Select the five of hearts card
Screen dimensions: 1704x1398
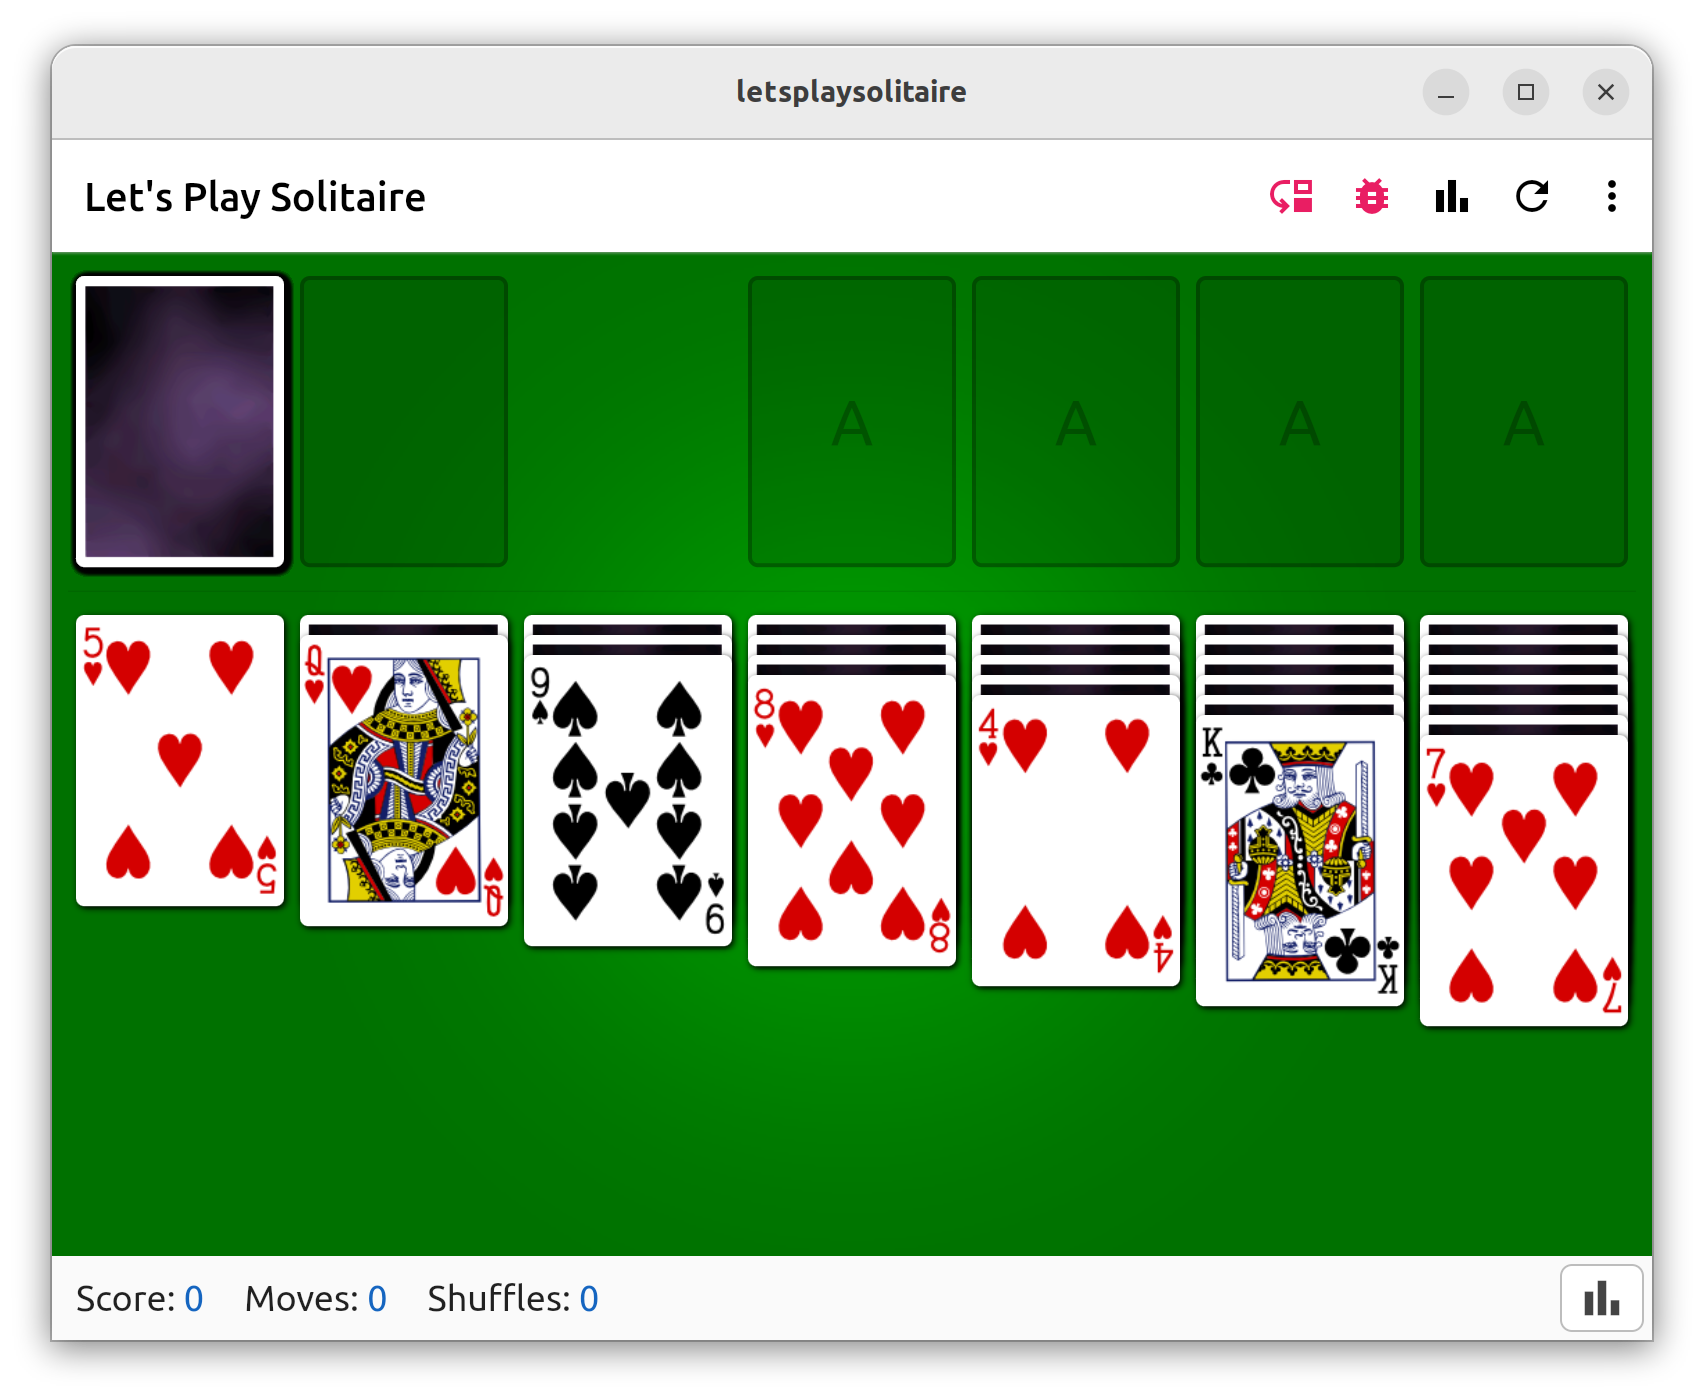click(180, 761)
